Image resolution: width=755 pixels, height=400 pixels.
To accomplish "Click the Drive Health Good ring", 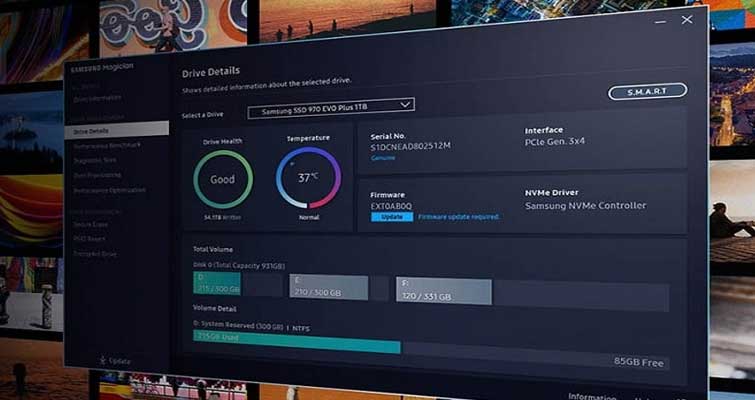I will coord(223,179).
